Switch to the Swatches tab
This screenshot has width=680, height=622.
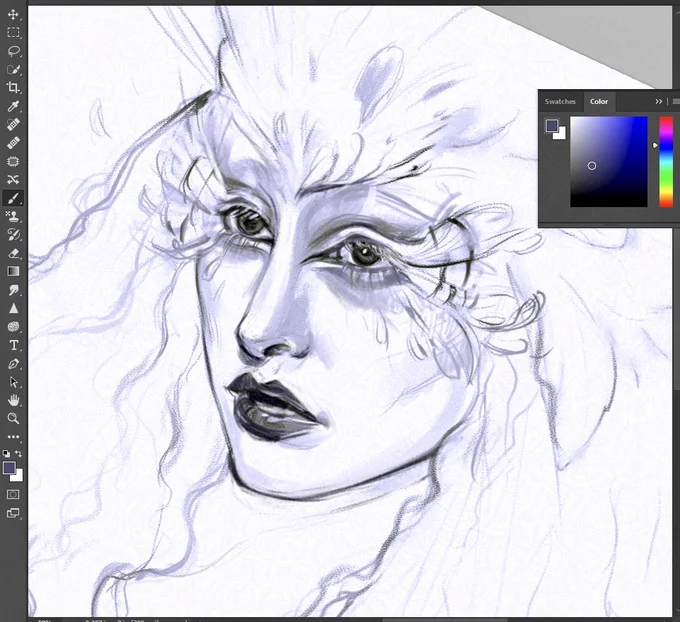click(560, 101)
